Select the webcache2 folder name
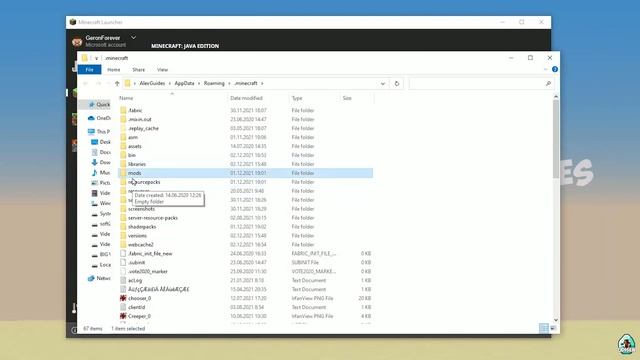The height and width of the screenshot is (360, 640). (x=141, y=244)
